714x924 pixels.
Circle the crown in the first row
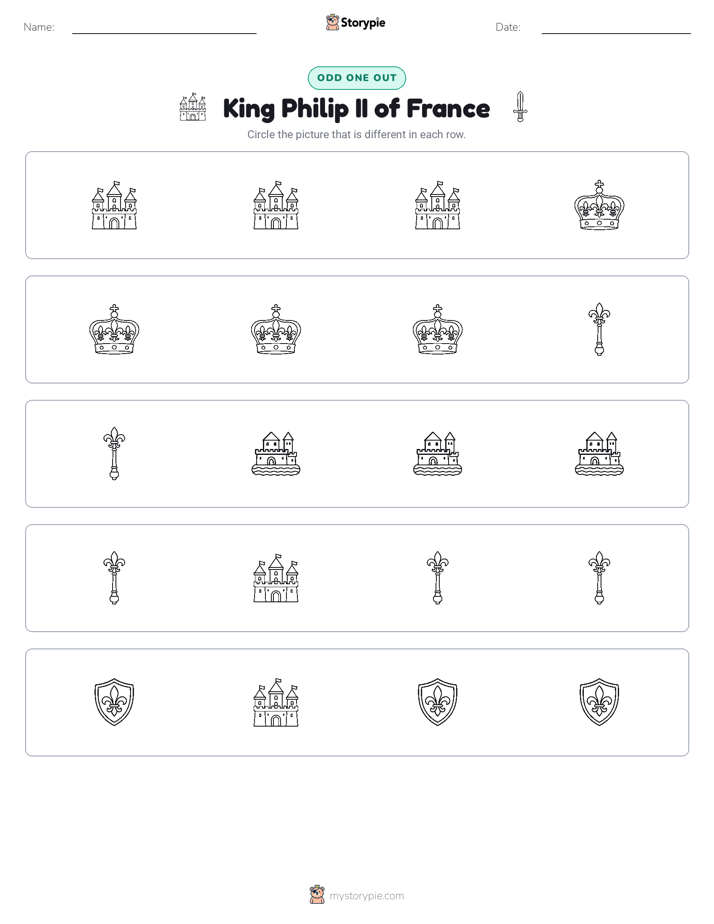[599, 205]
